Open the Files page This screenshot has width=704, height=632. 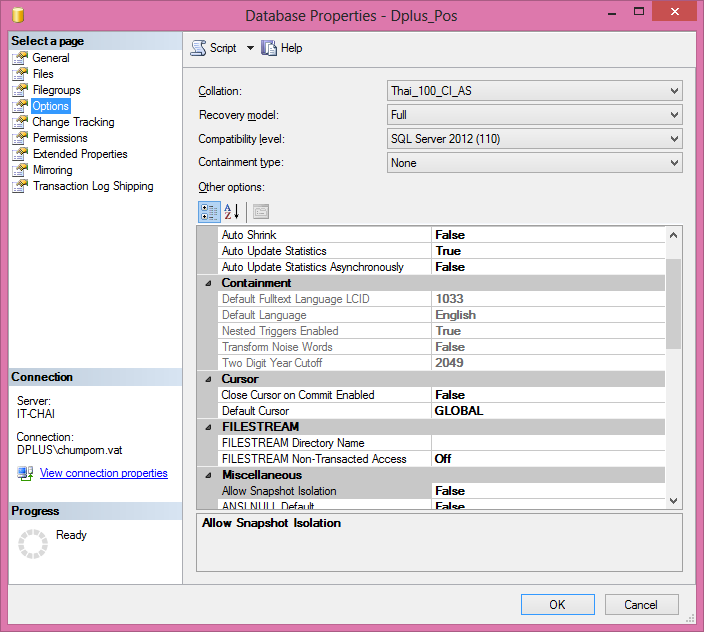pos(43,74)
